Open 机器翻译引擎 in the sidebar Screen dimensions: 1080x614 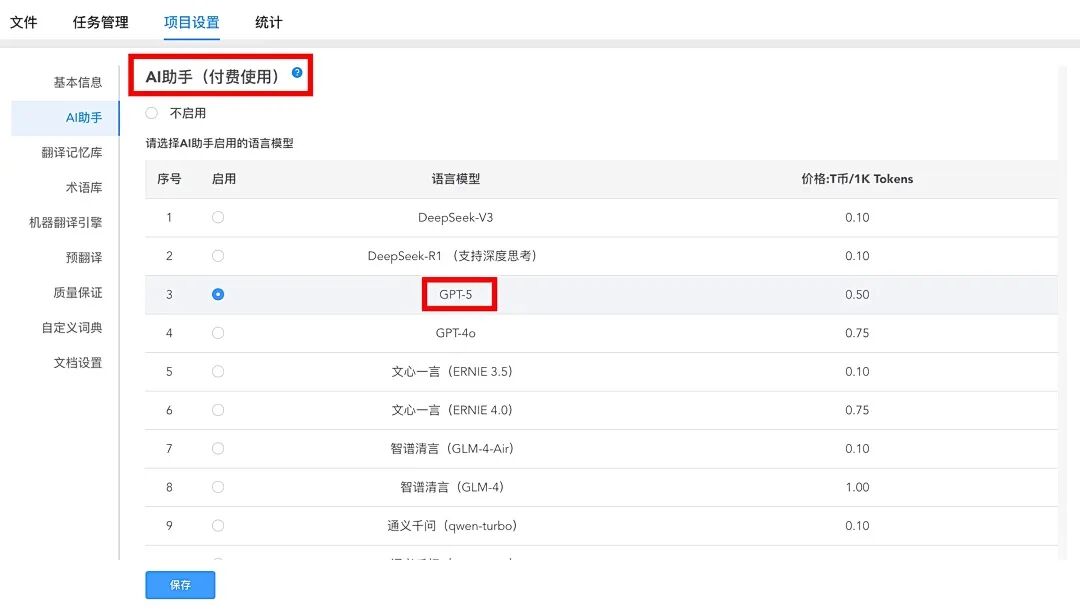coord(65,223)
